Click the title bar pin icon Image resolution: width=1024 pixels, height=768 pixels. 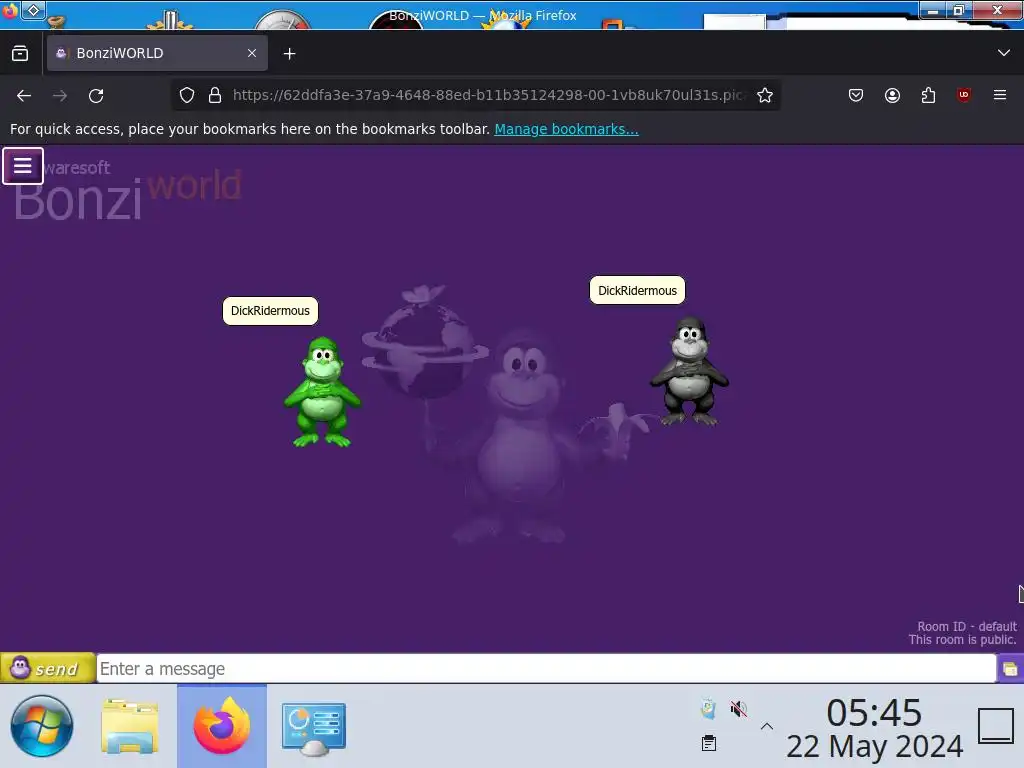pyautogui.click(x=33, y=10)
